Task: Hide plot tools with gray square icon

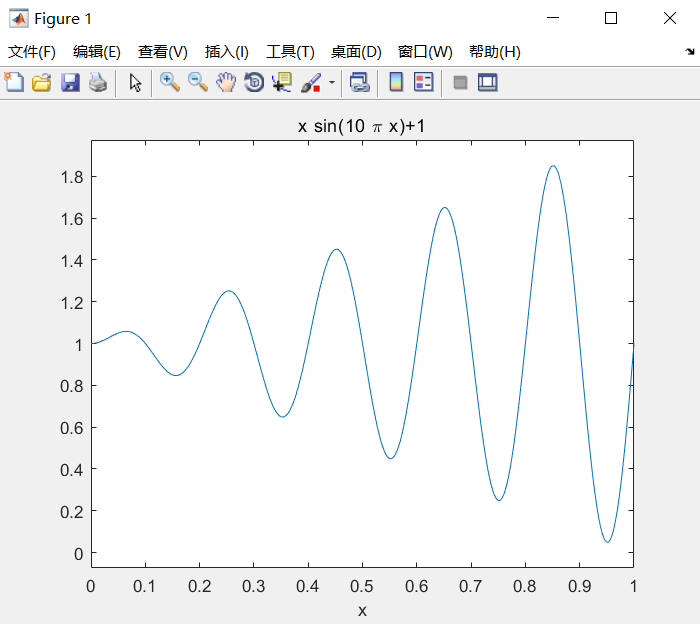Action: point(460,83)
